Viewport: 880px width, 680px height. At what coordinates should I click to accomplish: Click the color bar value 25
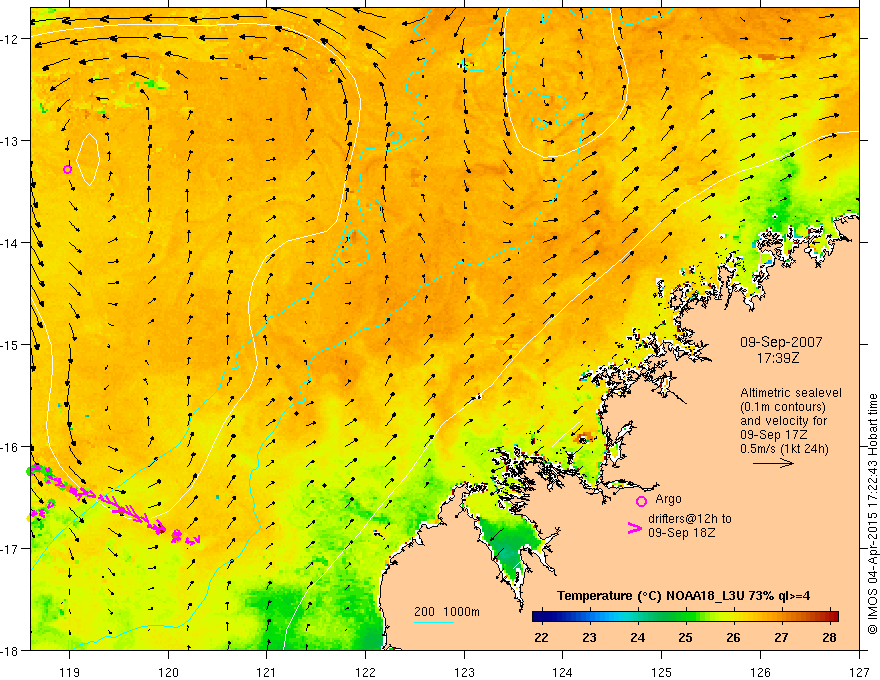tap(685, 637)
